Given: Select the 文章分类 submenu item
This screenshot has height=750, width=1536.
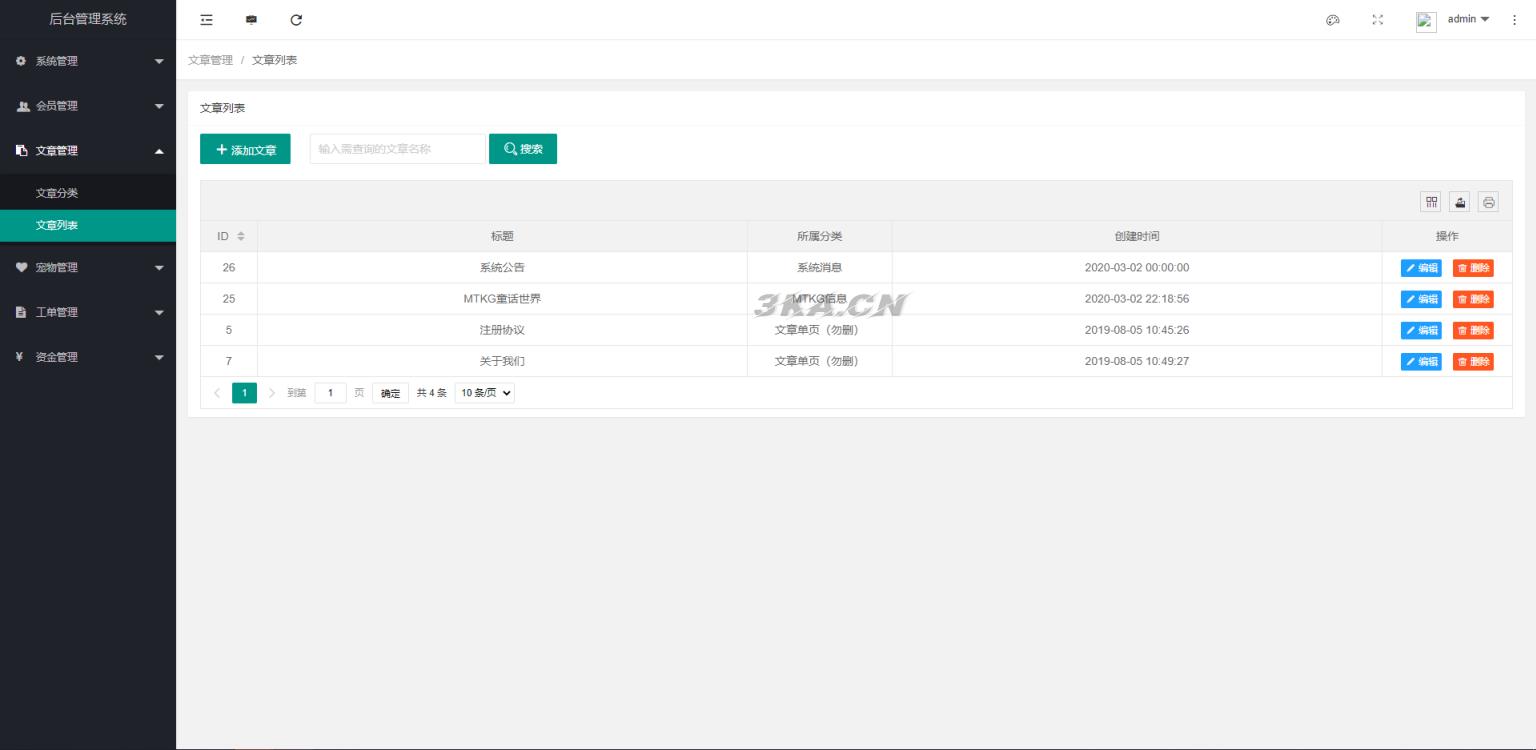Looking at the screenshot, I should click(88, 193).
